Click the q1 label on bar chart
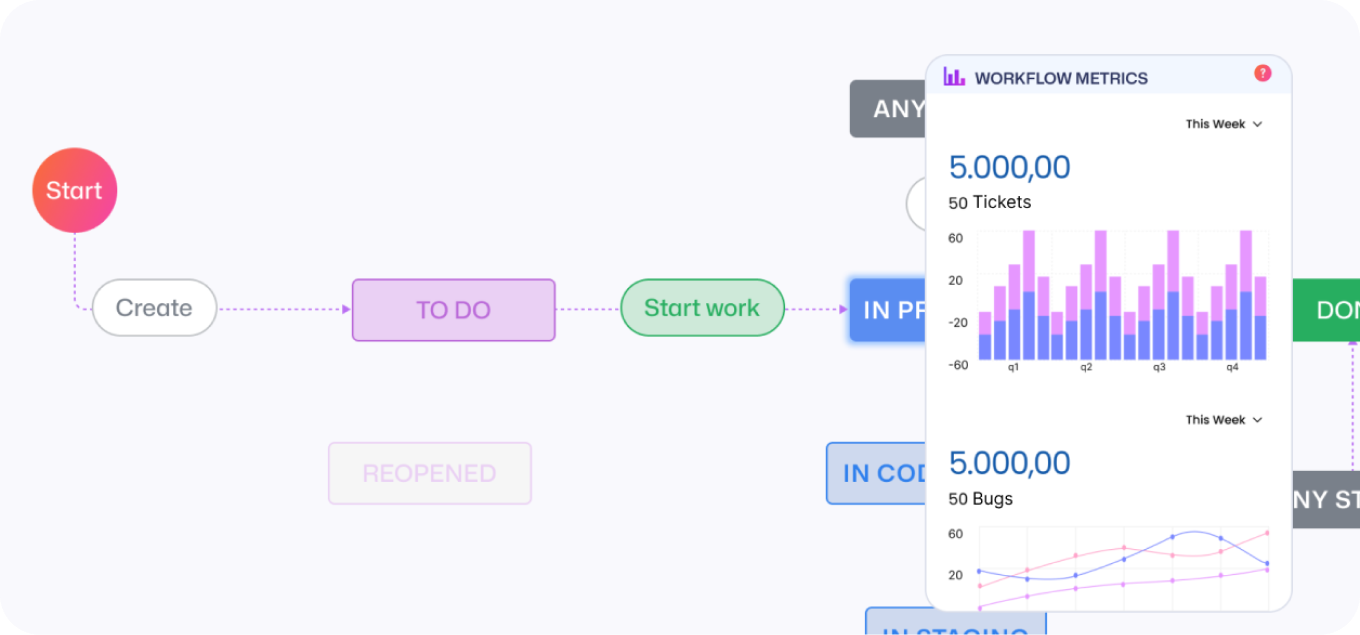Screen dimensions: 1360x635 tap(1013, 367)
